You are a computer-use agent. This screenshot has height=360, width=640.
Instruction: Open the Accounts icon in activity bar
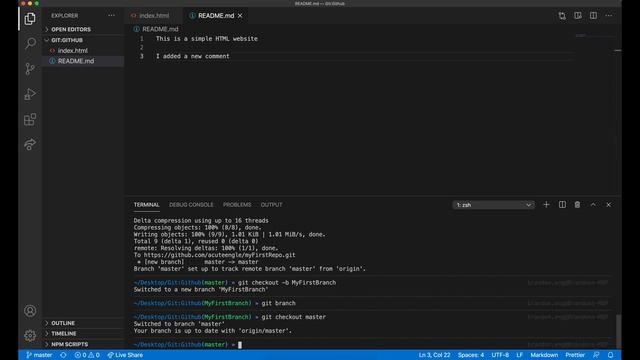[30, 311]
